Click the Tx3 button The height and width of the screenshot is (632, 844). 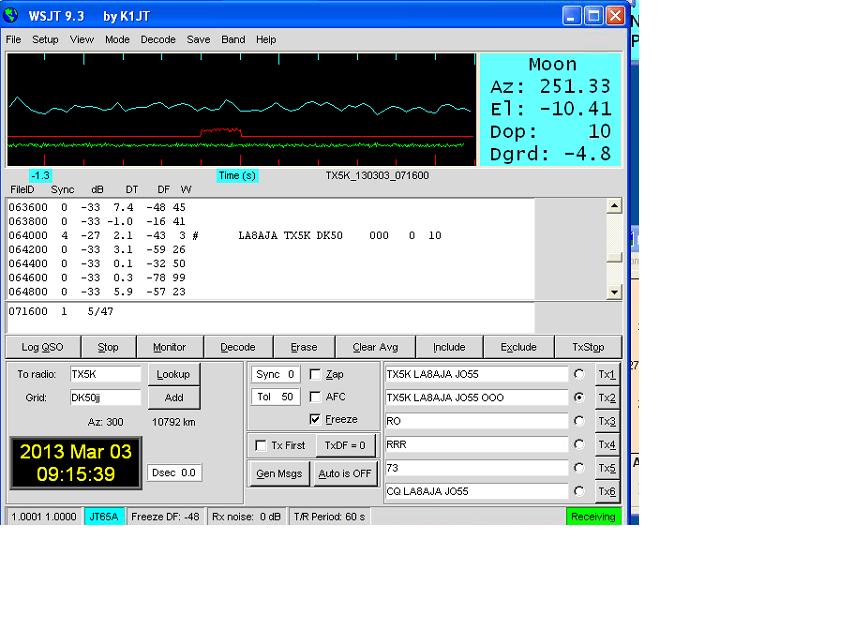pyautogui.click(x=607, y=421)
